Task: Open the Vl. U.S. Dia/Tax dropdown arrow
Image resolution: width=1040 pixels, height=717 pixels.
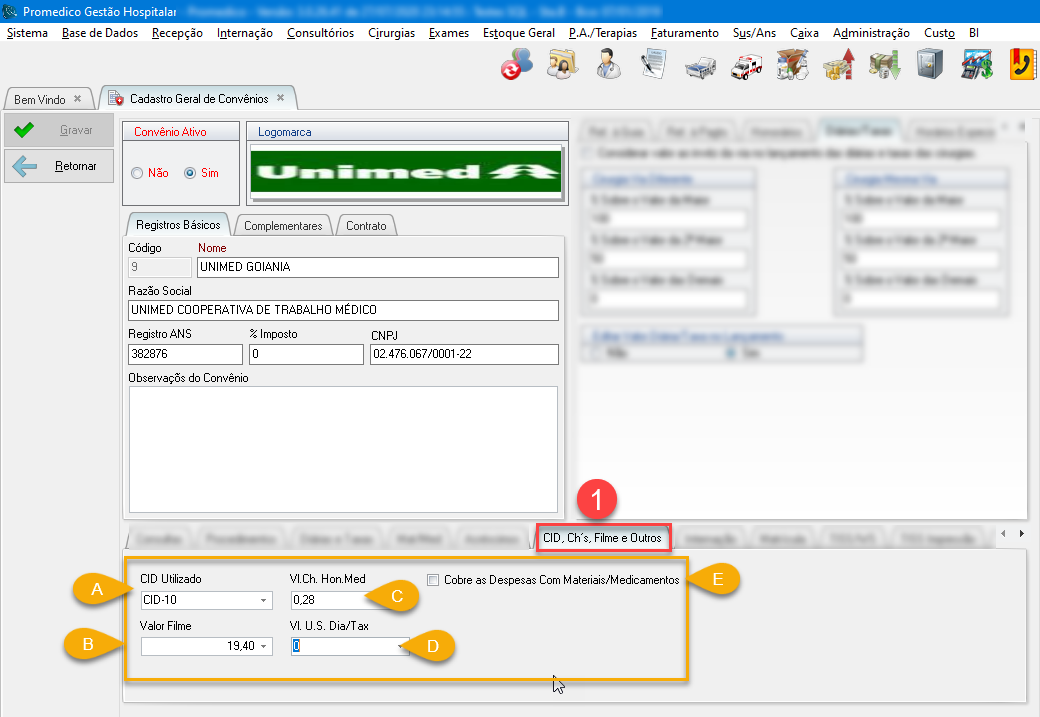Action: [x=403, y=647]
